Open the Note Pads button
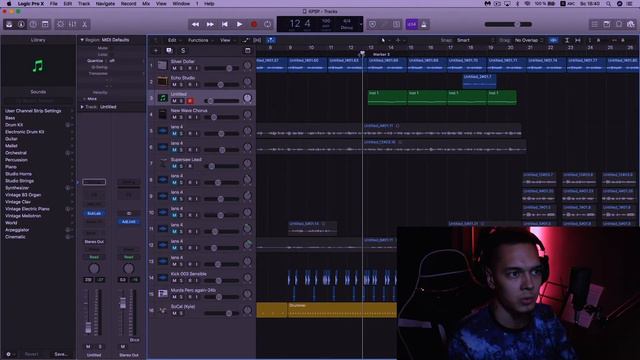640x360 pixels. click(x=607, y=24)
